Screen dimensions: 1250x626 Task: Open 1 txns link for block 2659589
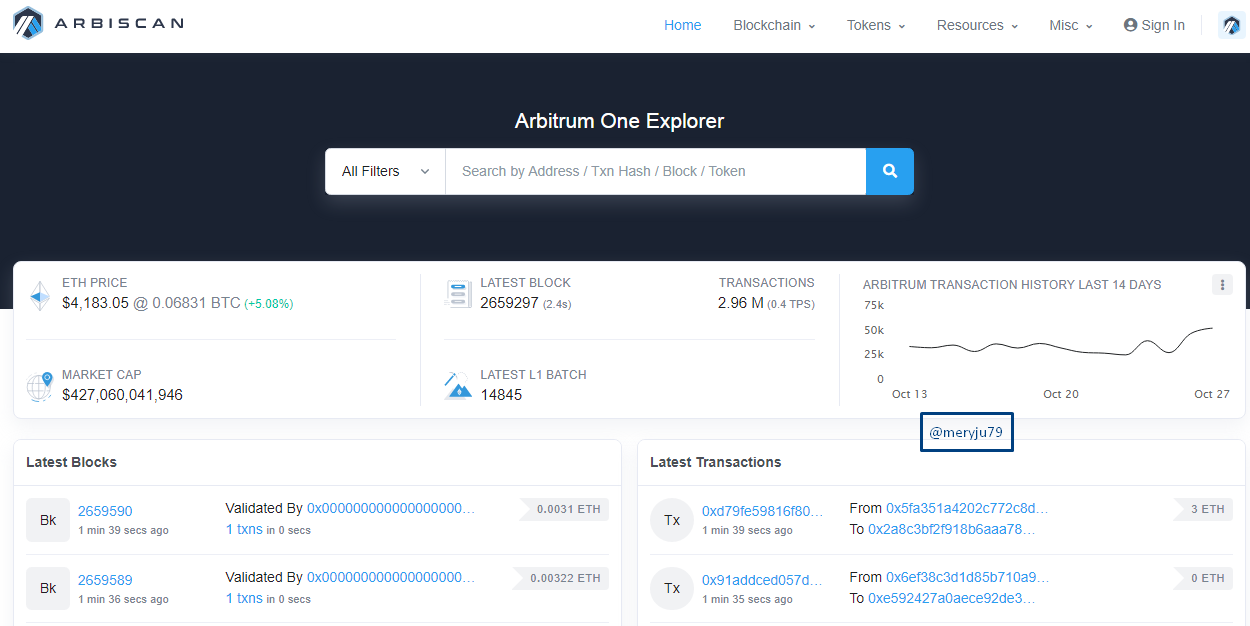click(244, 598)
